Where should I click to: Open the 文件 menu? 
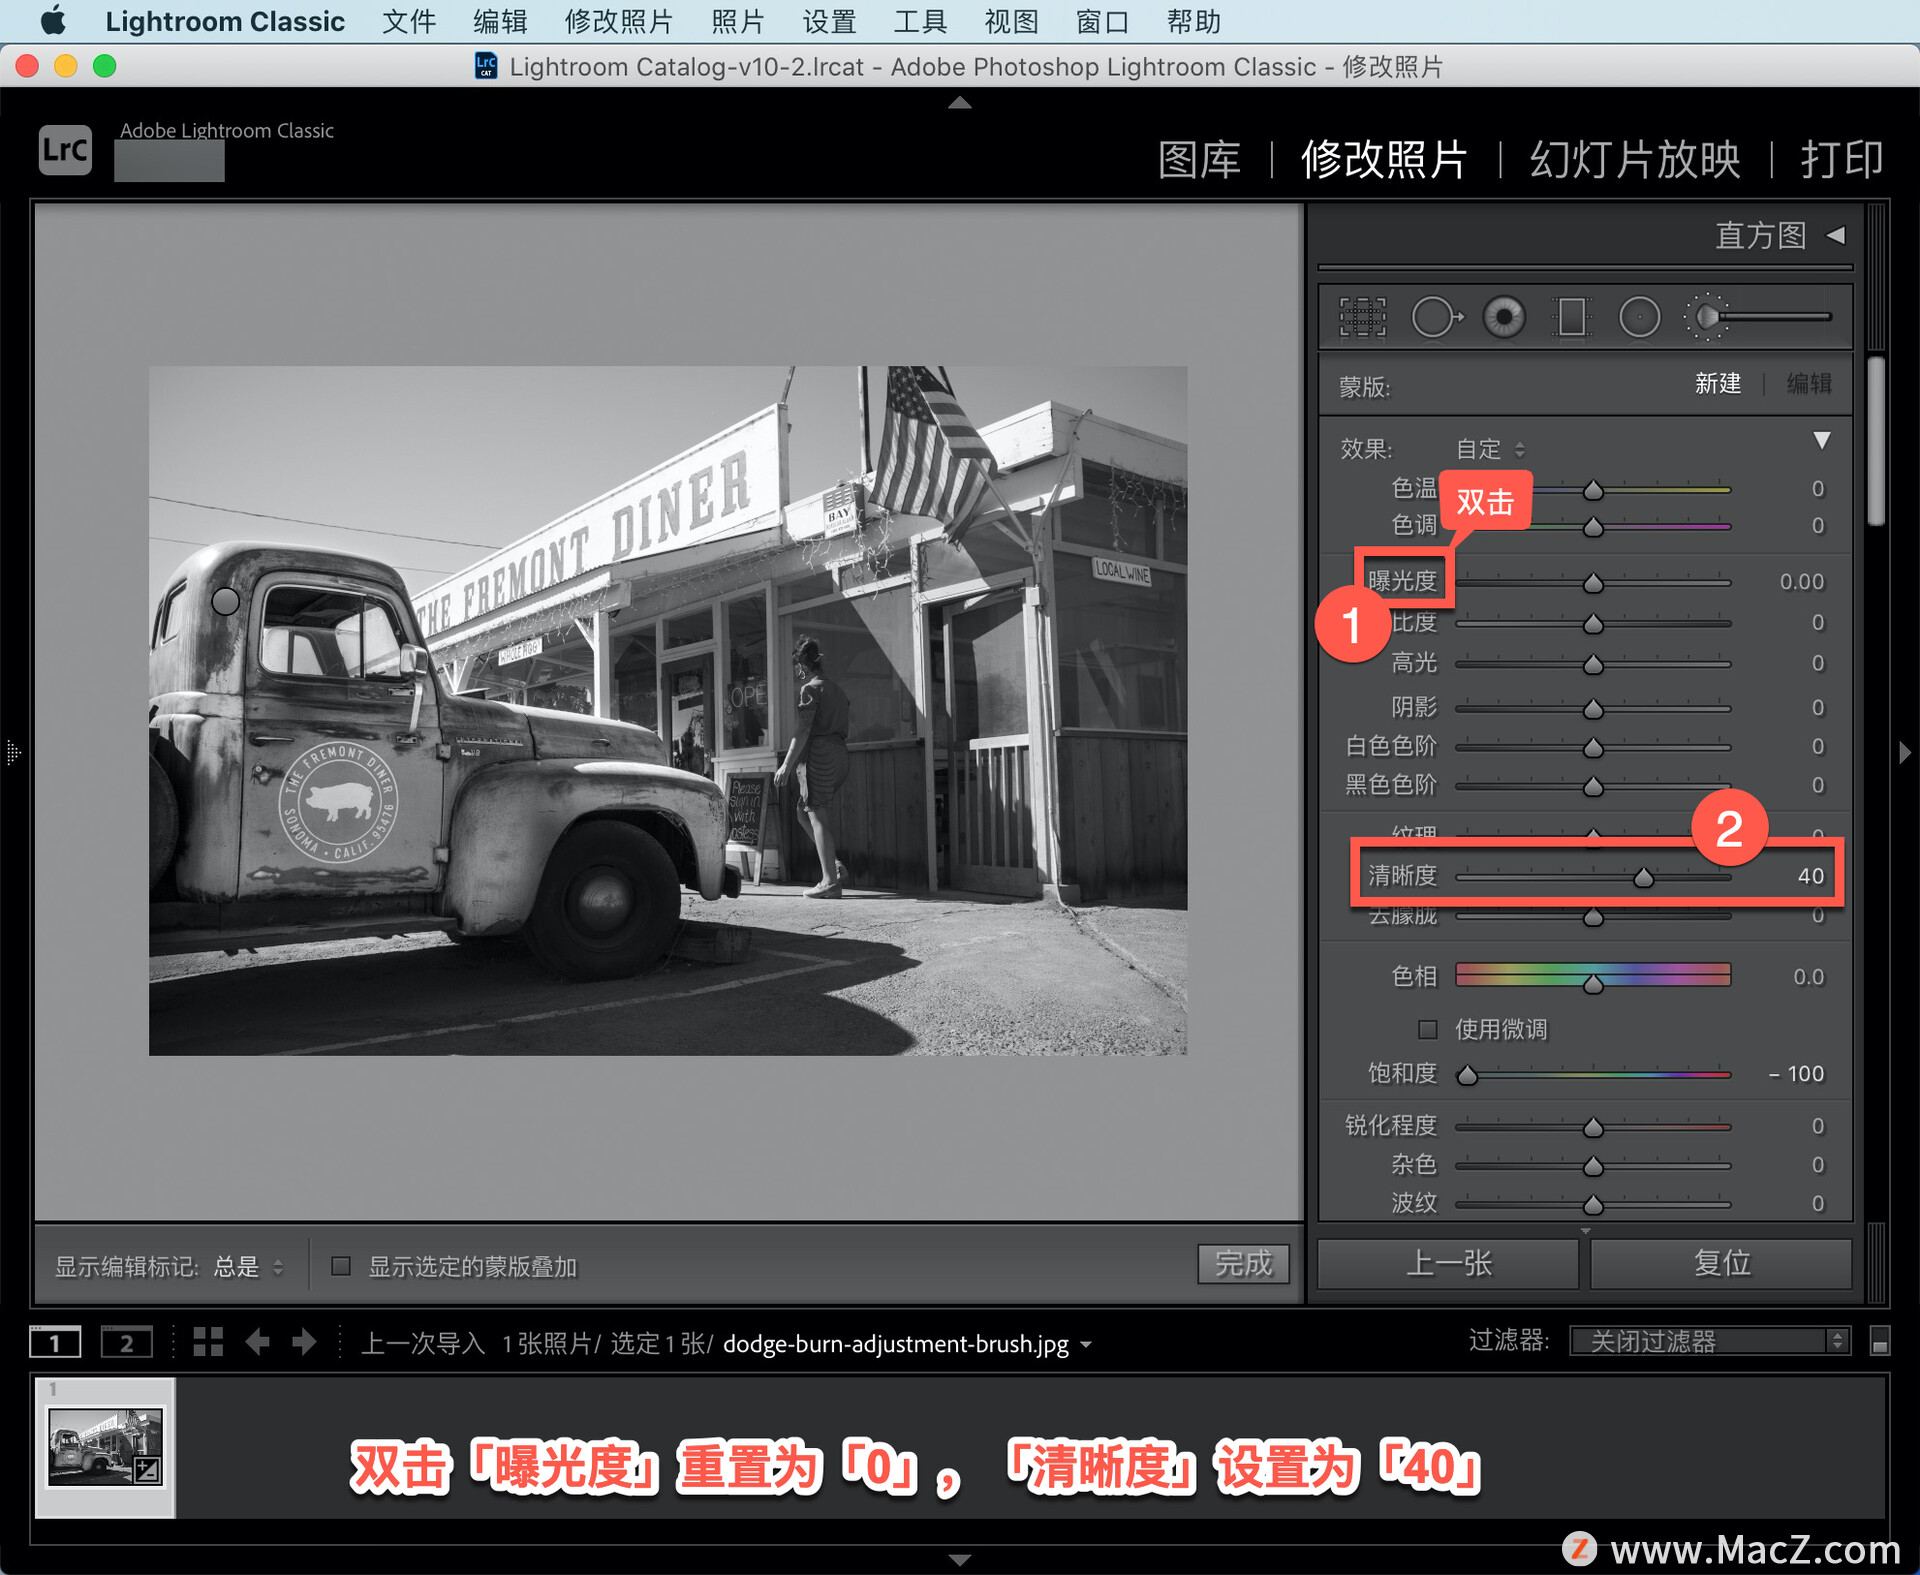click(409, 21)
